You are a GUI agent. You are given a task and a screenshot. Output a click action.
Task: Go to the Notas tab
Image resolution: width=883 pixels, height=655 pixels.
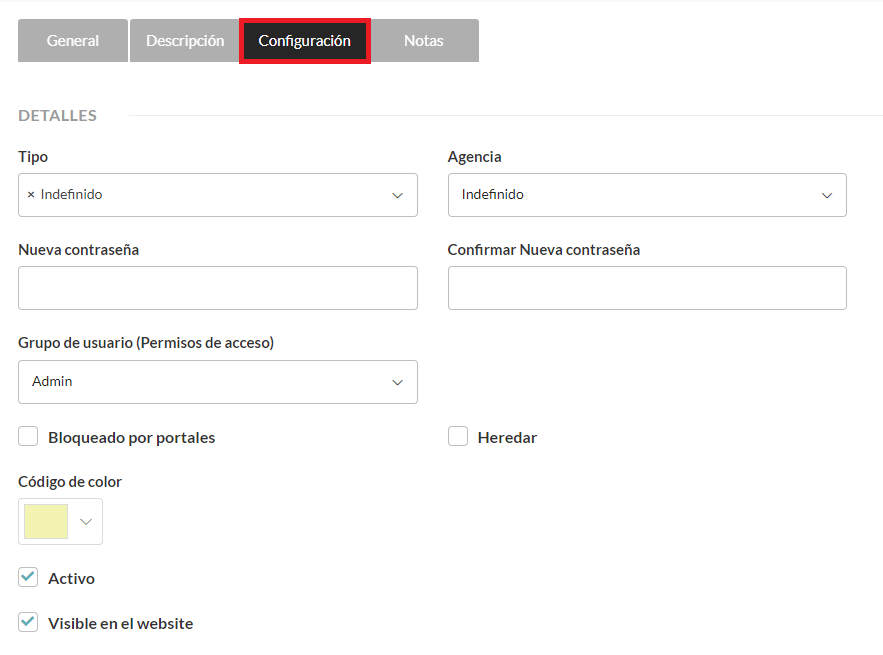[424, 41]
